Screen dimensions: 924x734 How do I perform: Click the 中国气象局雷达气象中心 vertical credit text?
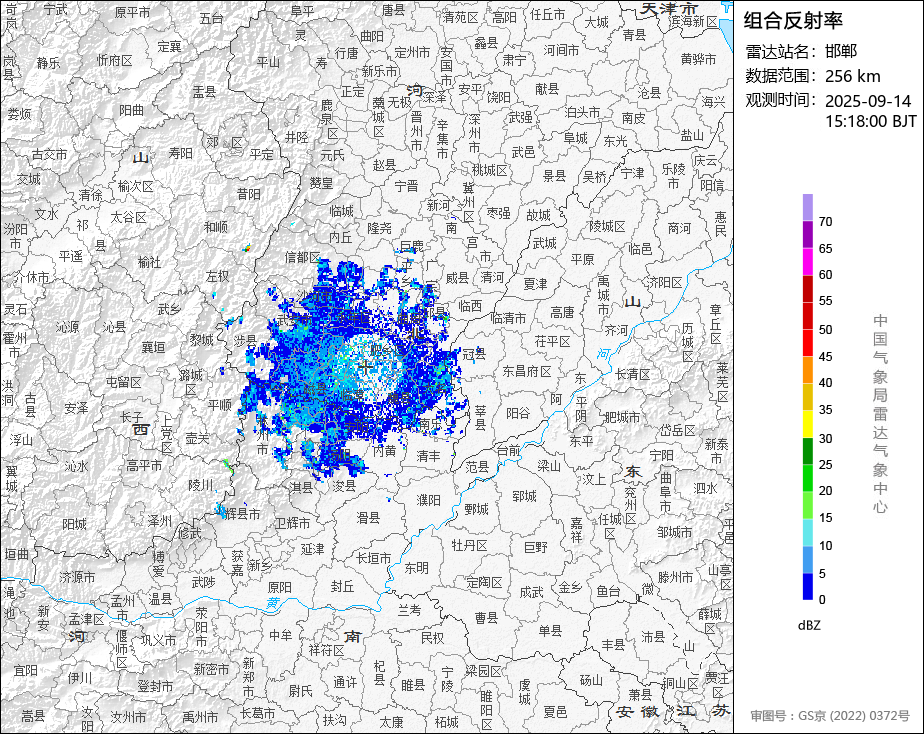[880, 414]
